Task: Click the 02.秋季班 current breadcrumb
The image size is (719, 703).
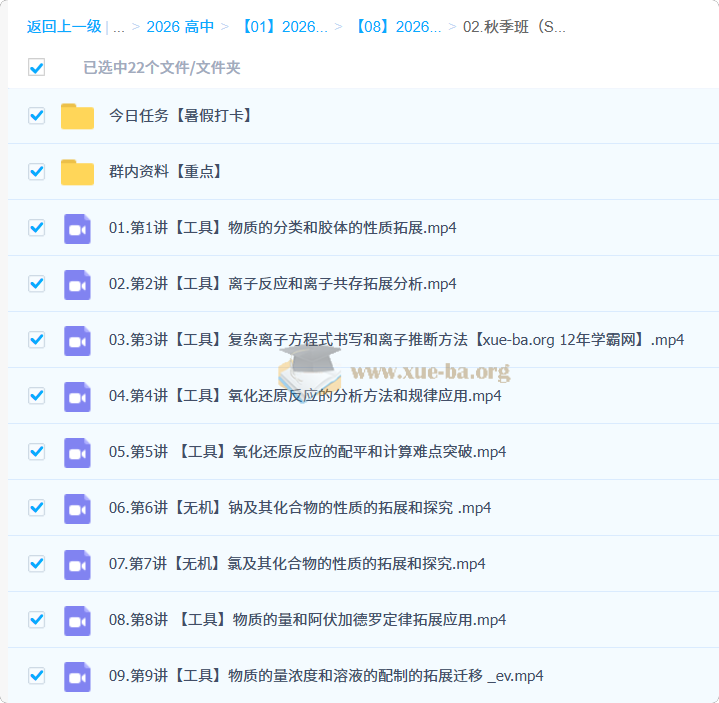Action: (x=514, y=27)
